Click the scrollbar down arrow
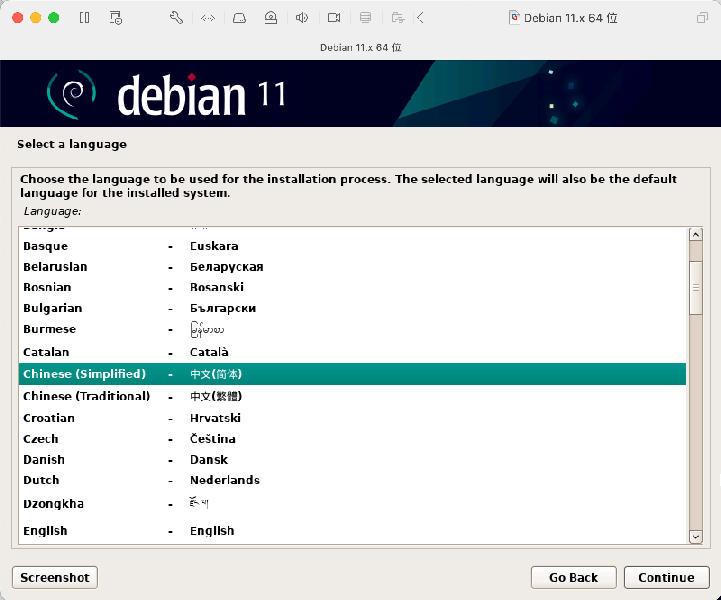 coord(696,537)
